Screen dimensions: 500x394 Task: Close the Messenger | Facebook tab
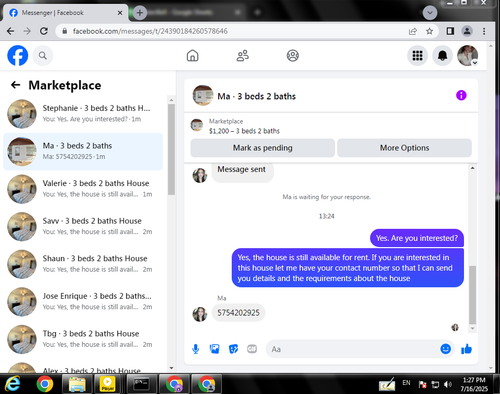pyautogui.click(x=120, y=13)
